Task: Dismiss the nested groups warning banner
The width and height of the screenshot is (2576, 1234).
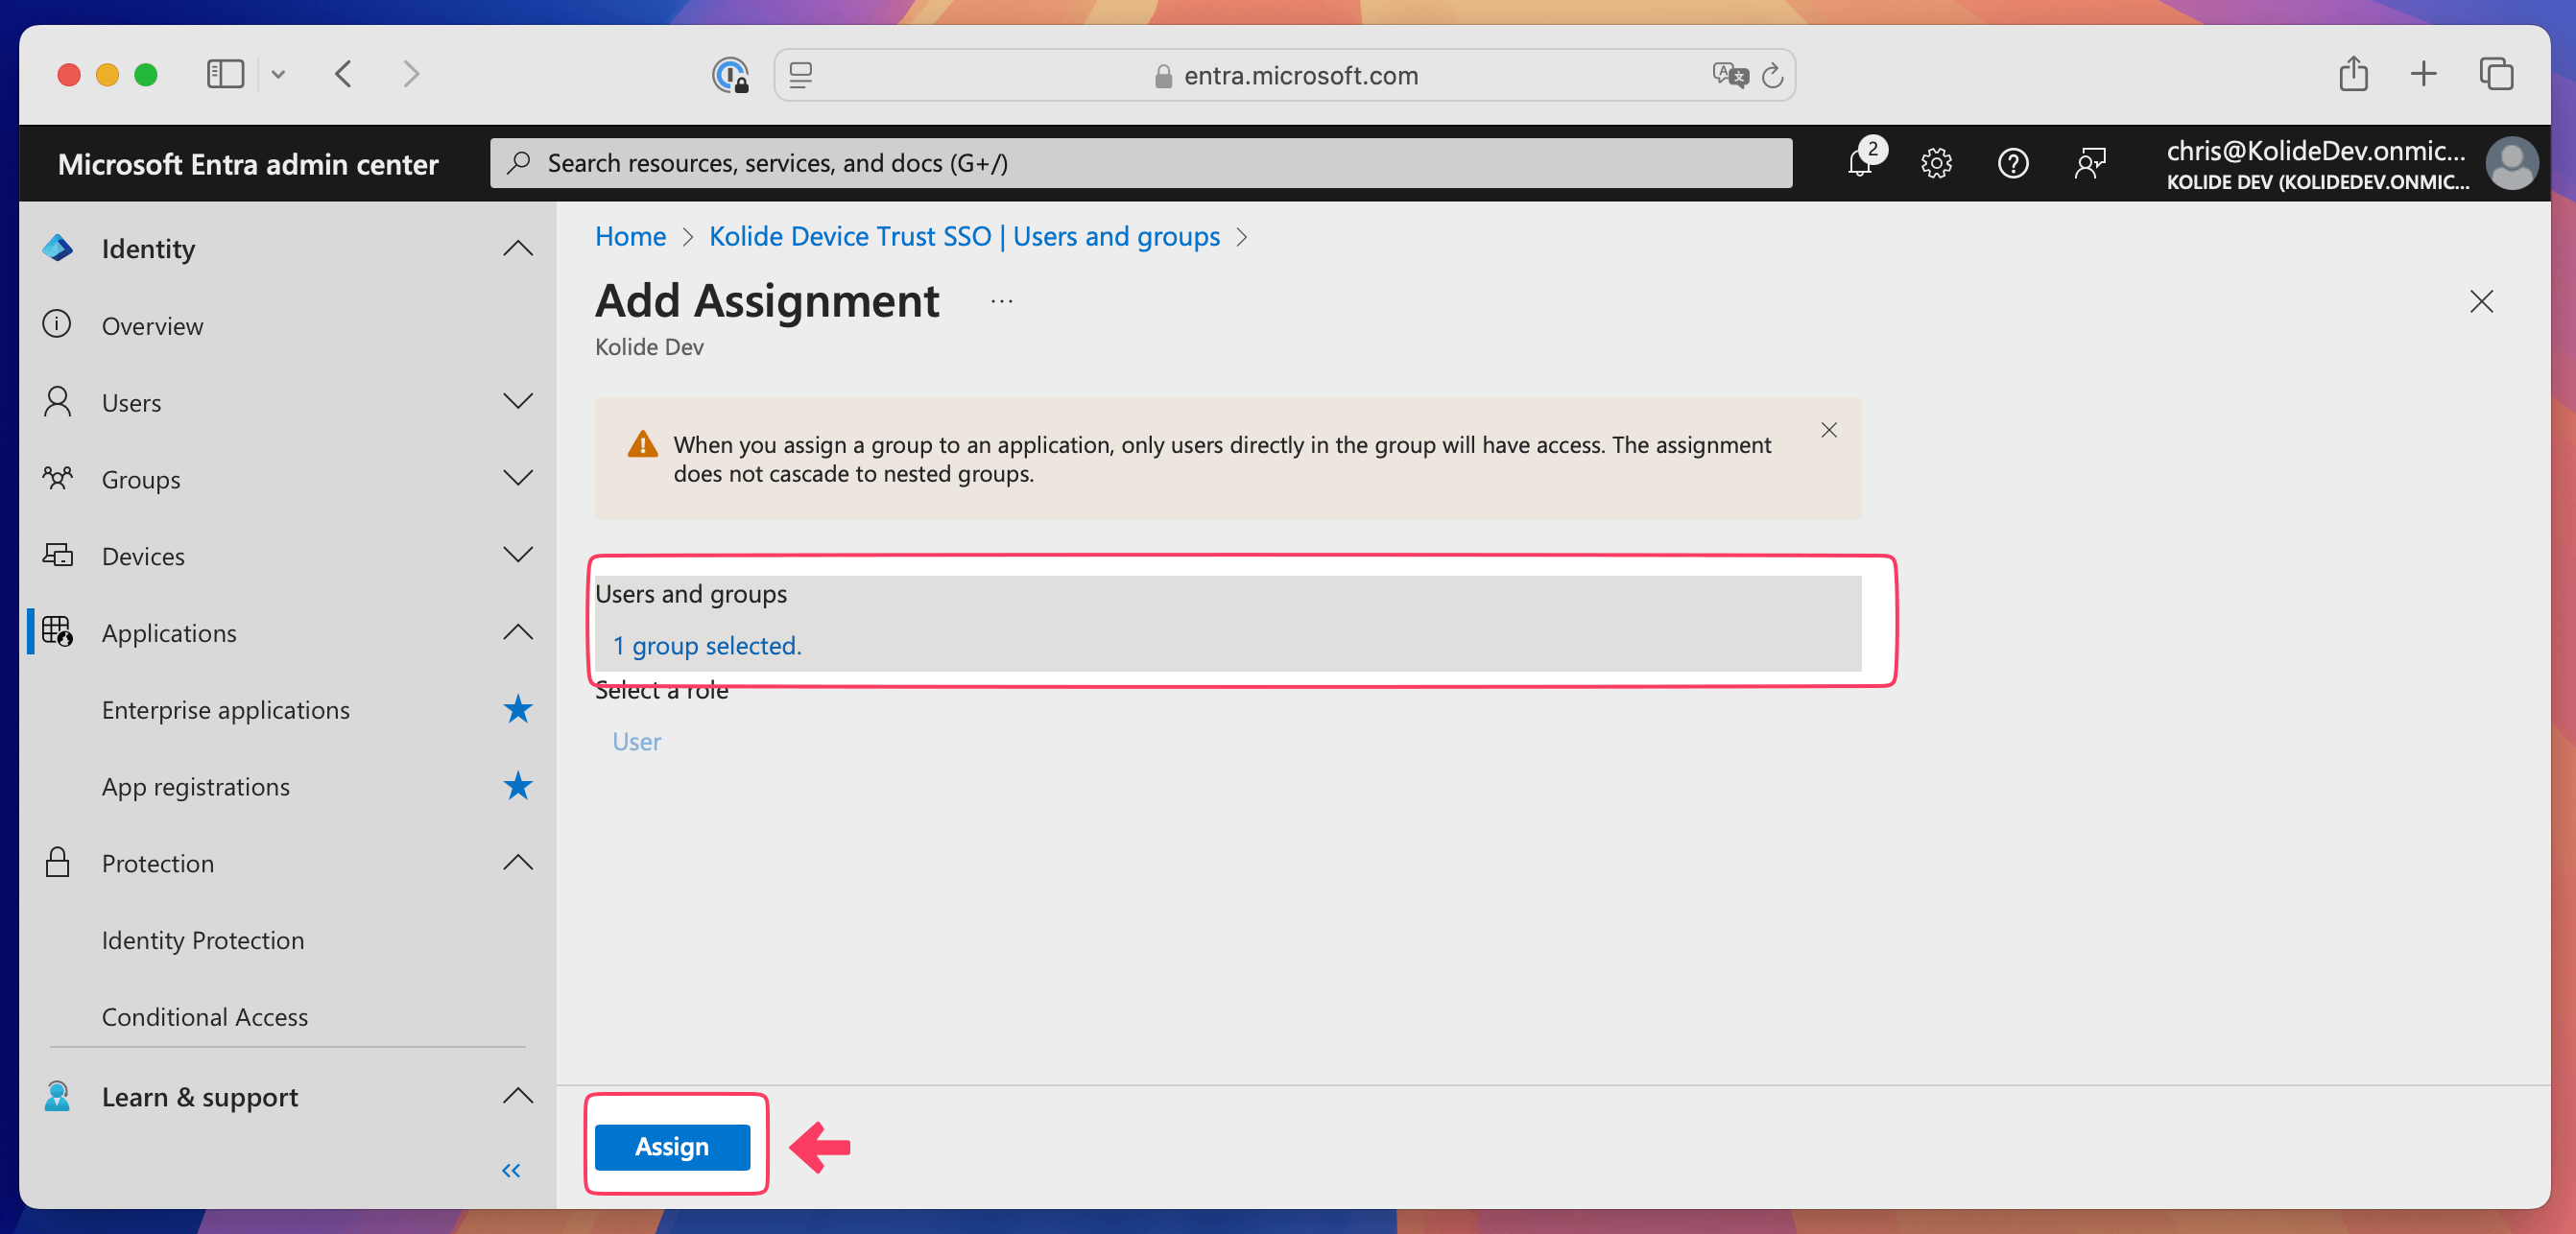Action: [x=1828, y=430]
